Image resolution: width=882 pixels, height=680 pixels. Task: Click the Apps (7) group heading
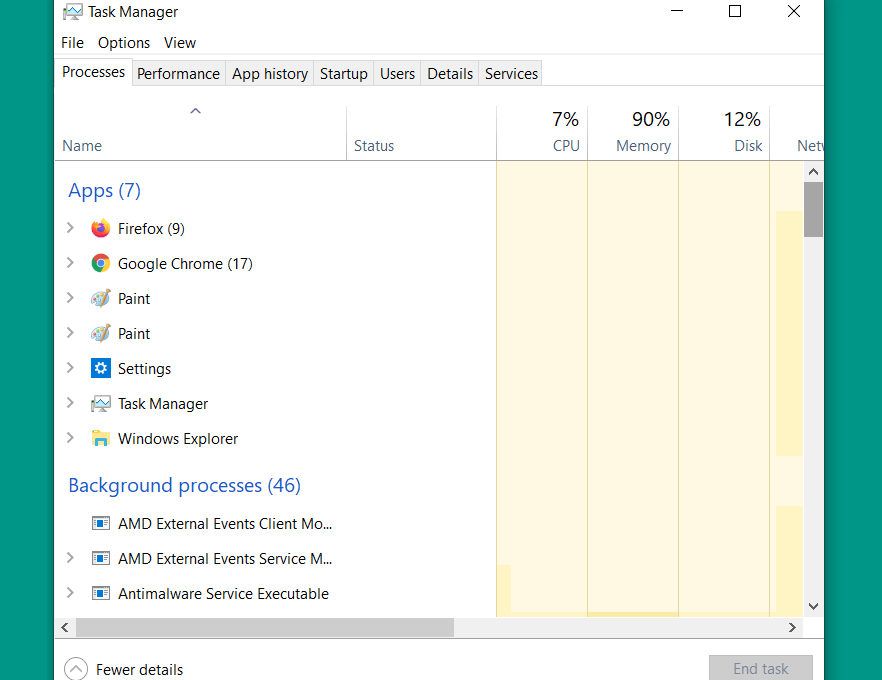pyautogui.click(x=105, y=191)
